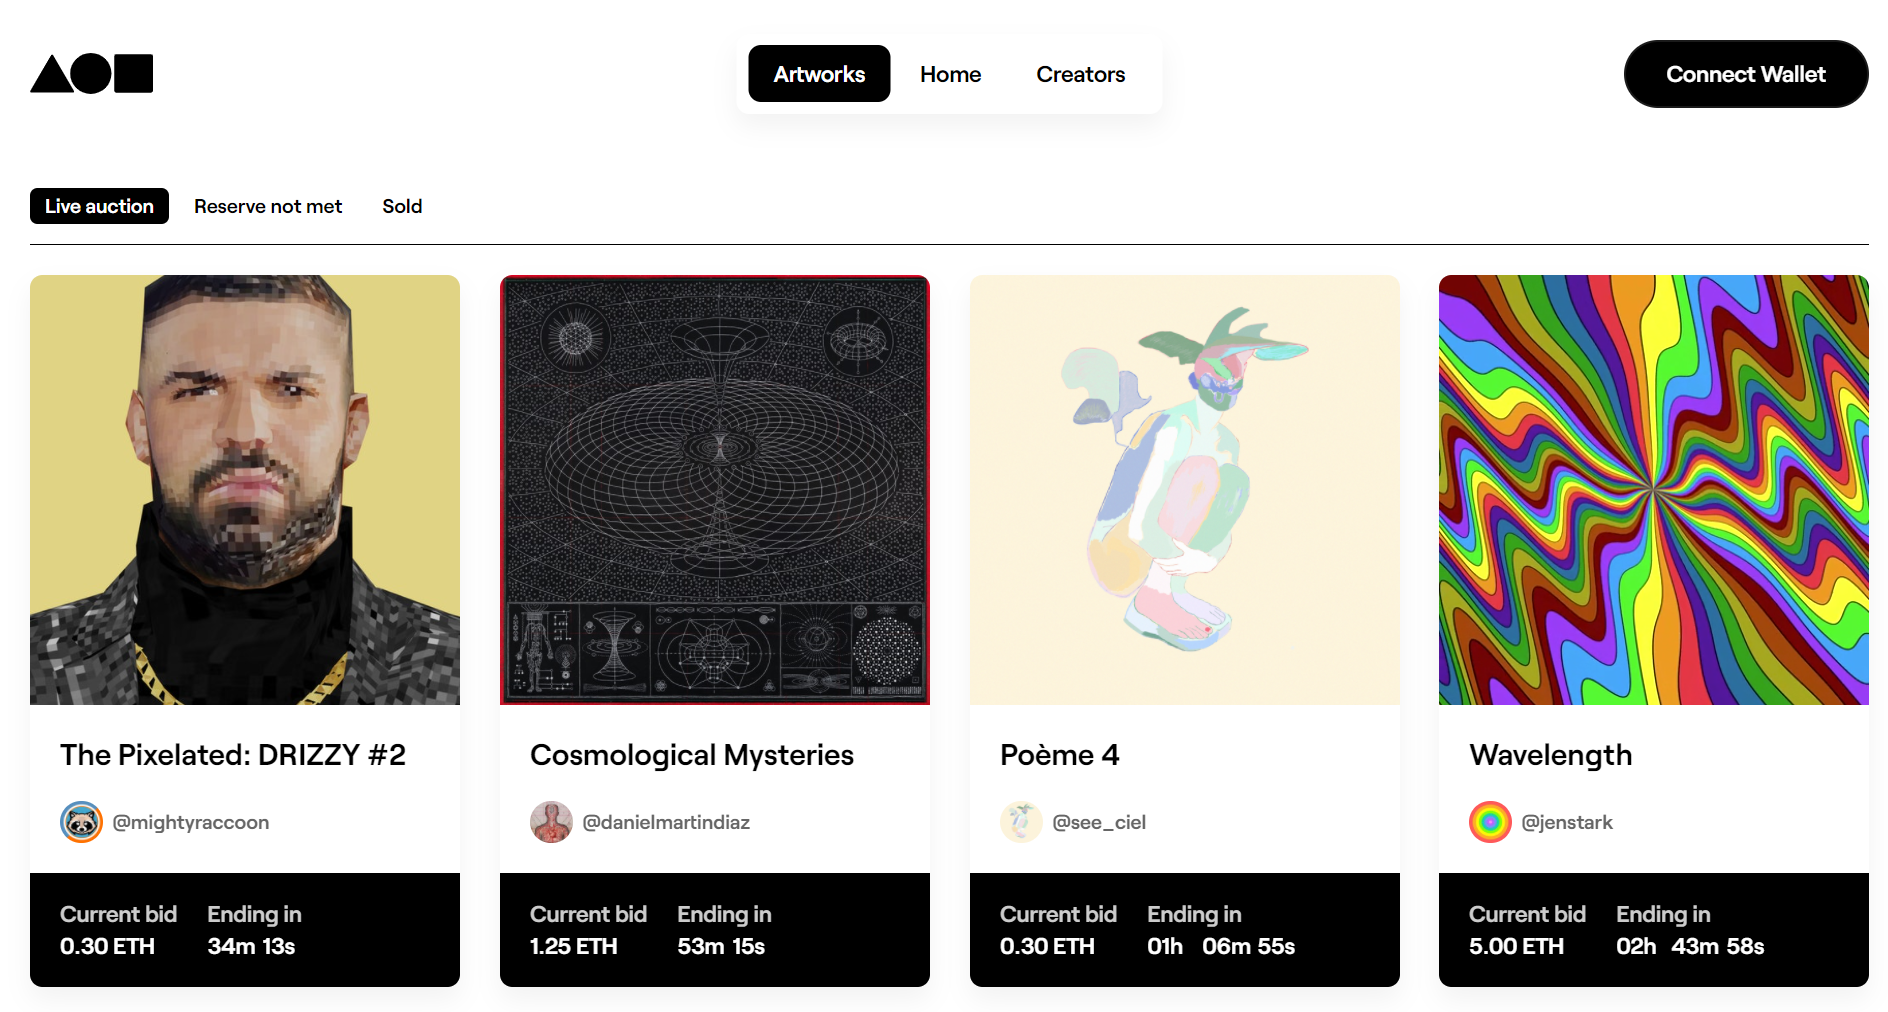This screenshot has width=1888, height=1012.
Task: Click the danielmartindiaz avatar icon
Action: [551, 822]
